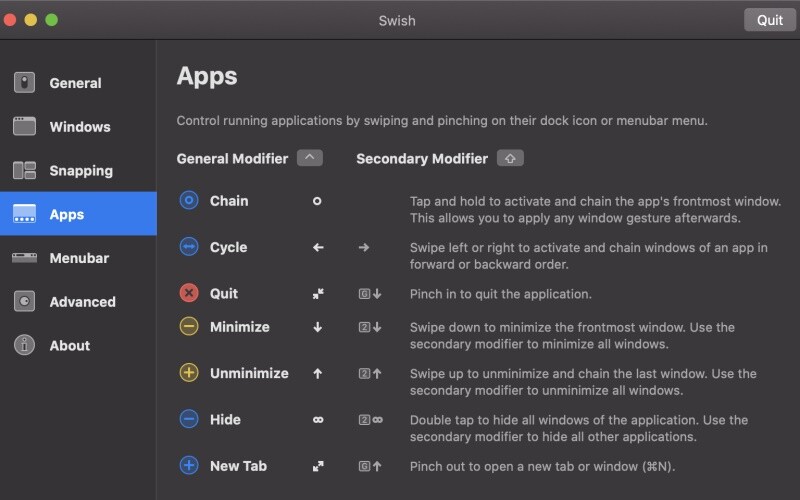Viewport: 800px width, 500px height.
Task: Click the "Minimize" action label
Action: click(x=240, y=327)
